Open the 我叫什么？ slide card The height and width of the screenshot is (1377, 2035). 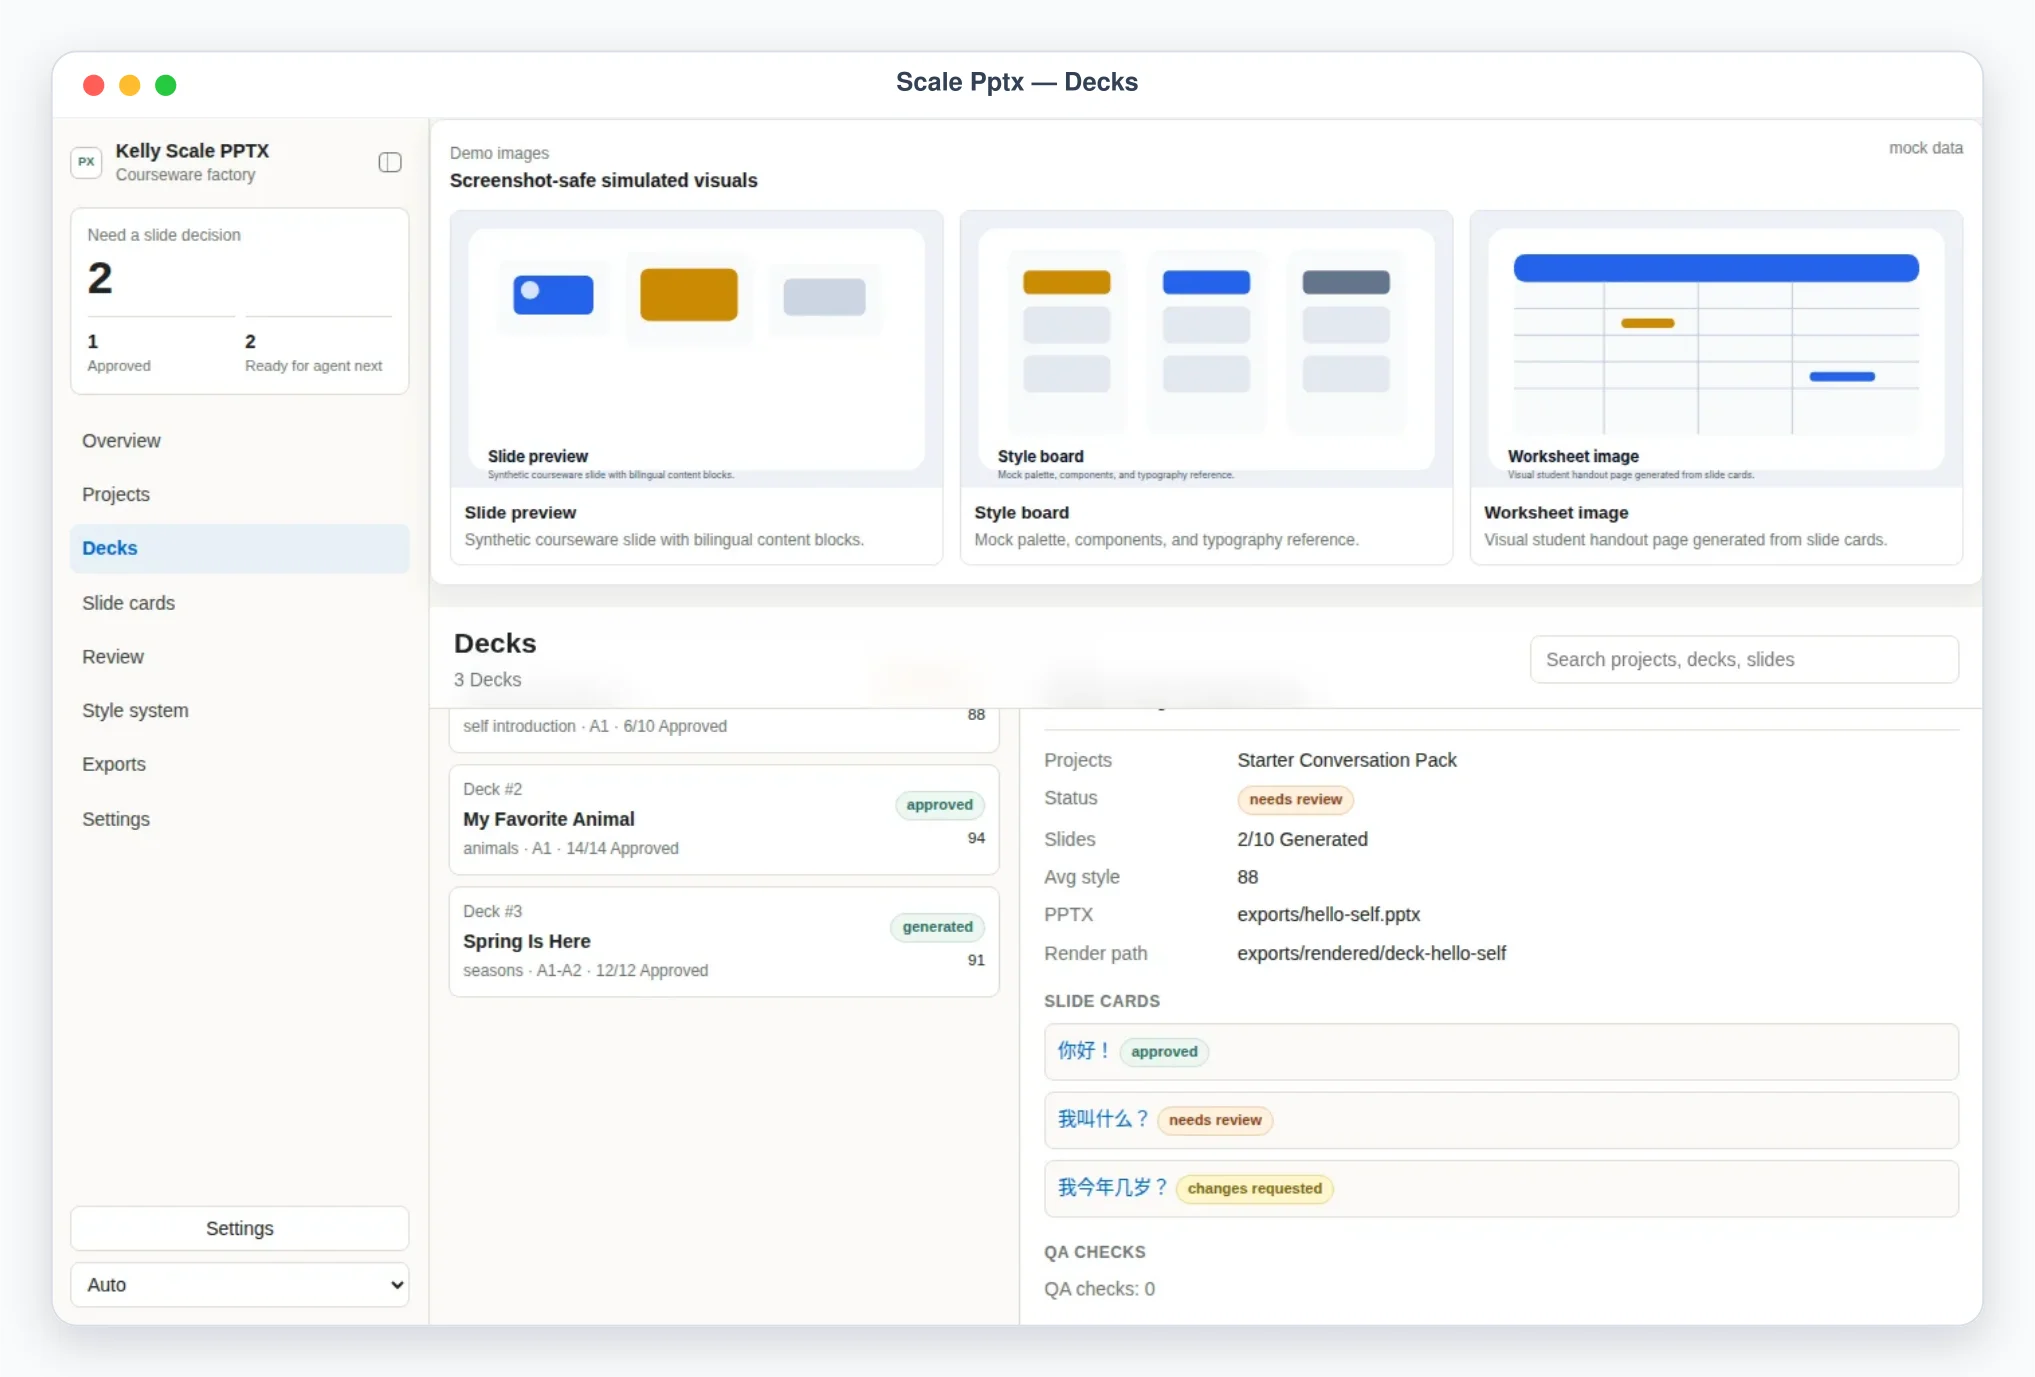pyautogui.click(x=1501, y=1120)
